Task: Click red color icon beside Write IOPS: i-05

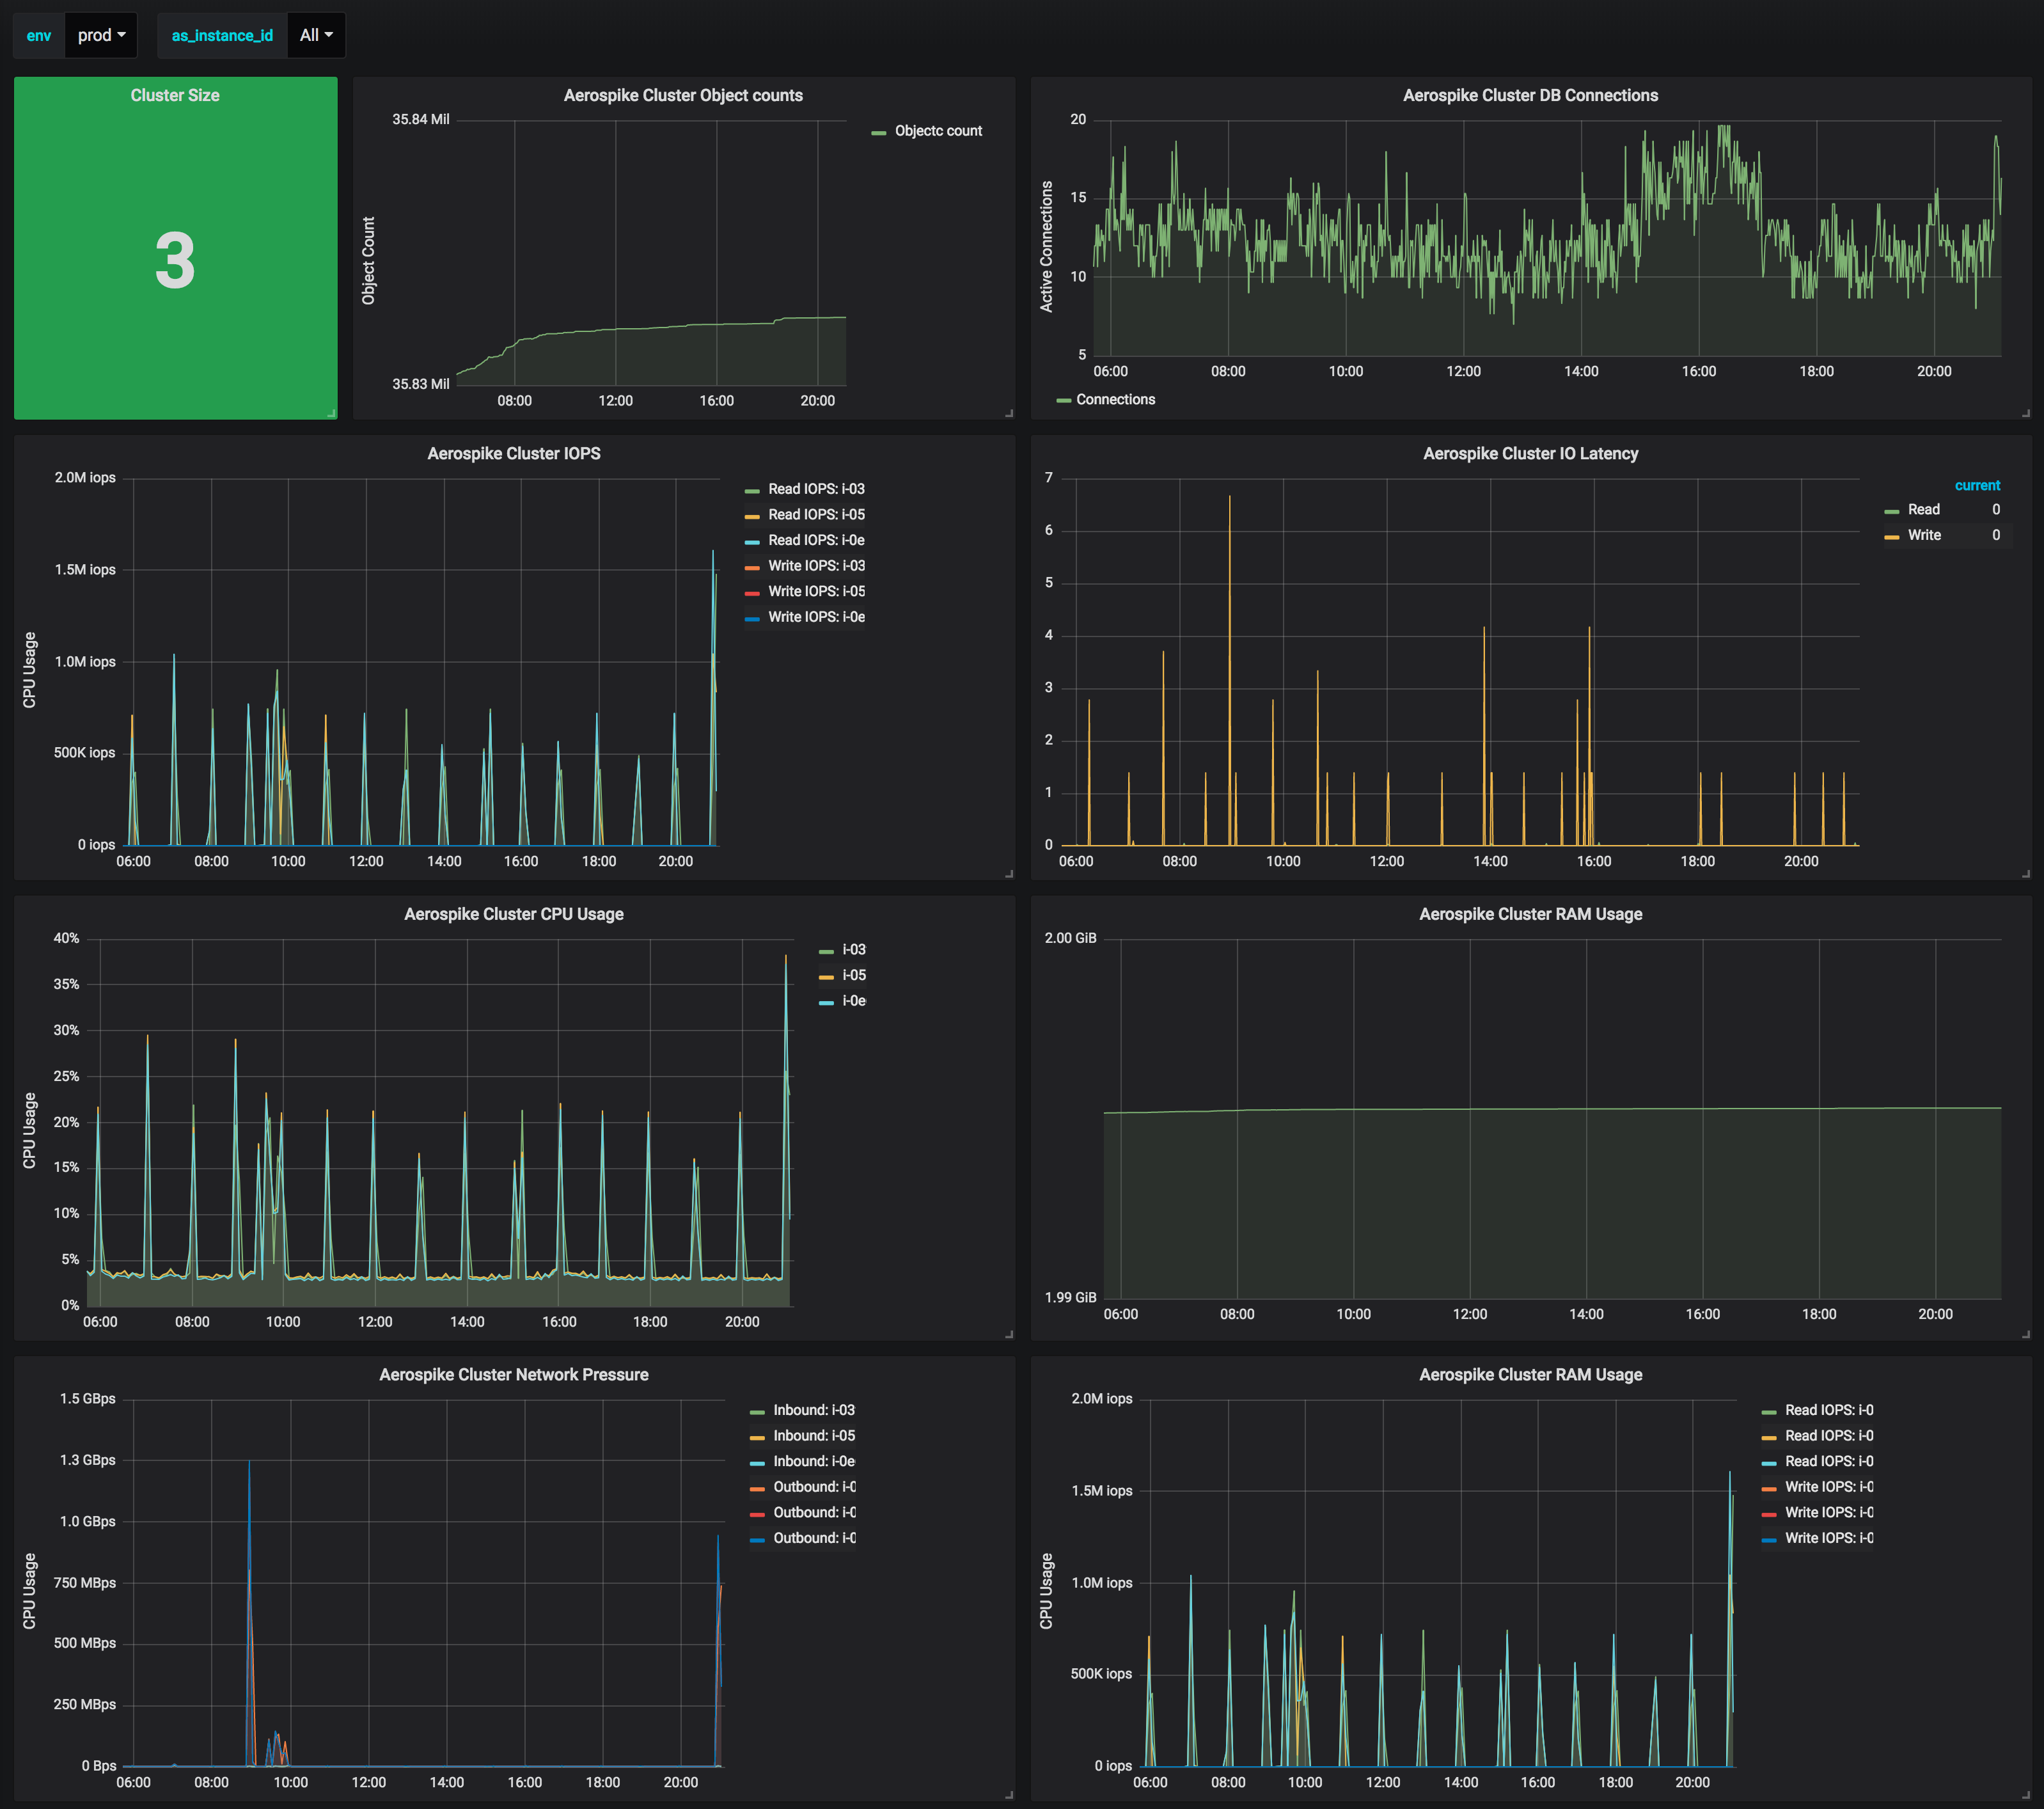Action: pos(752,593)
